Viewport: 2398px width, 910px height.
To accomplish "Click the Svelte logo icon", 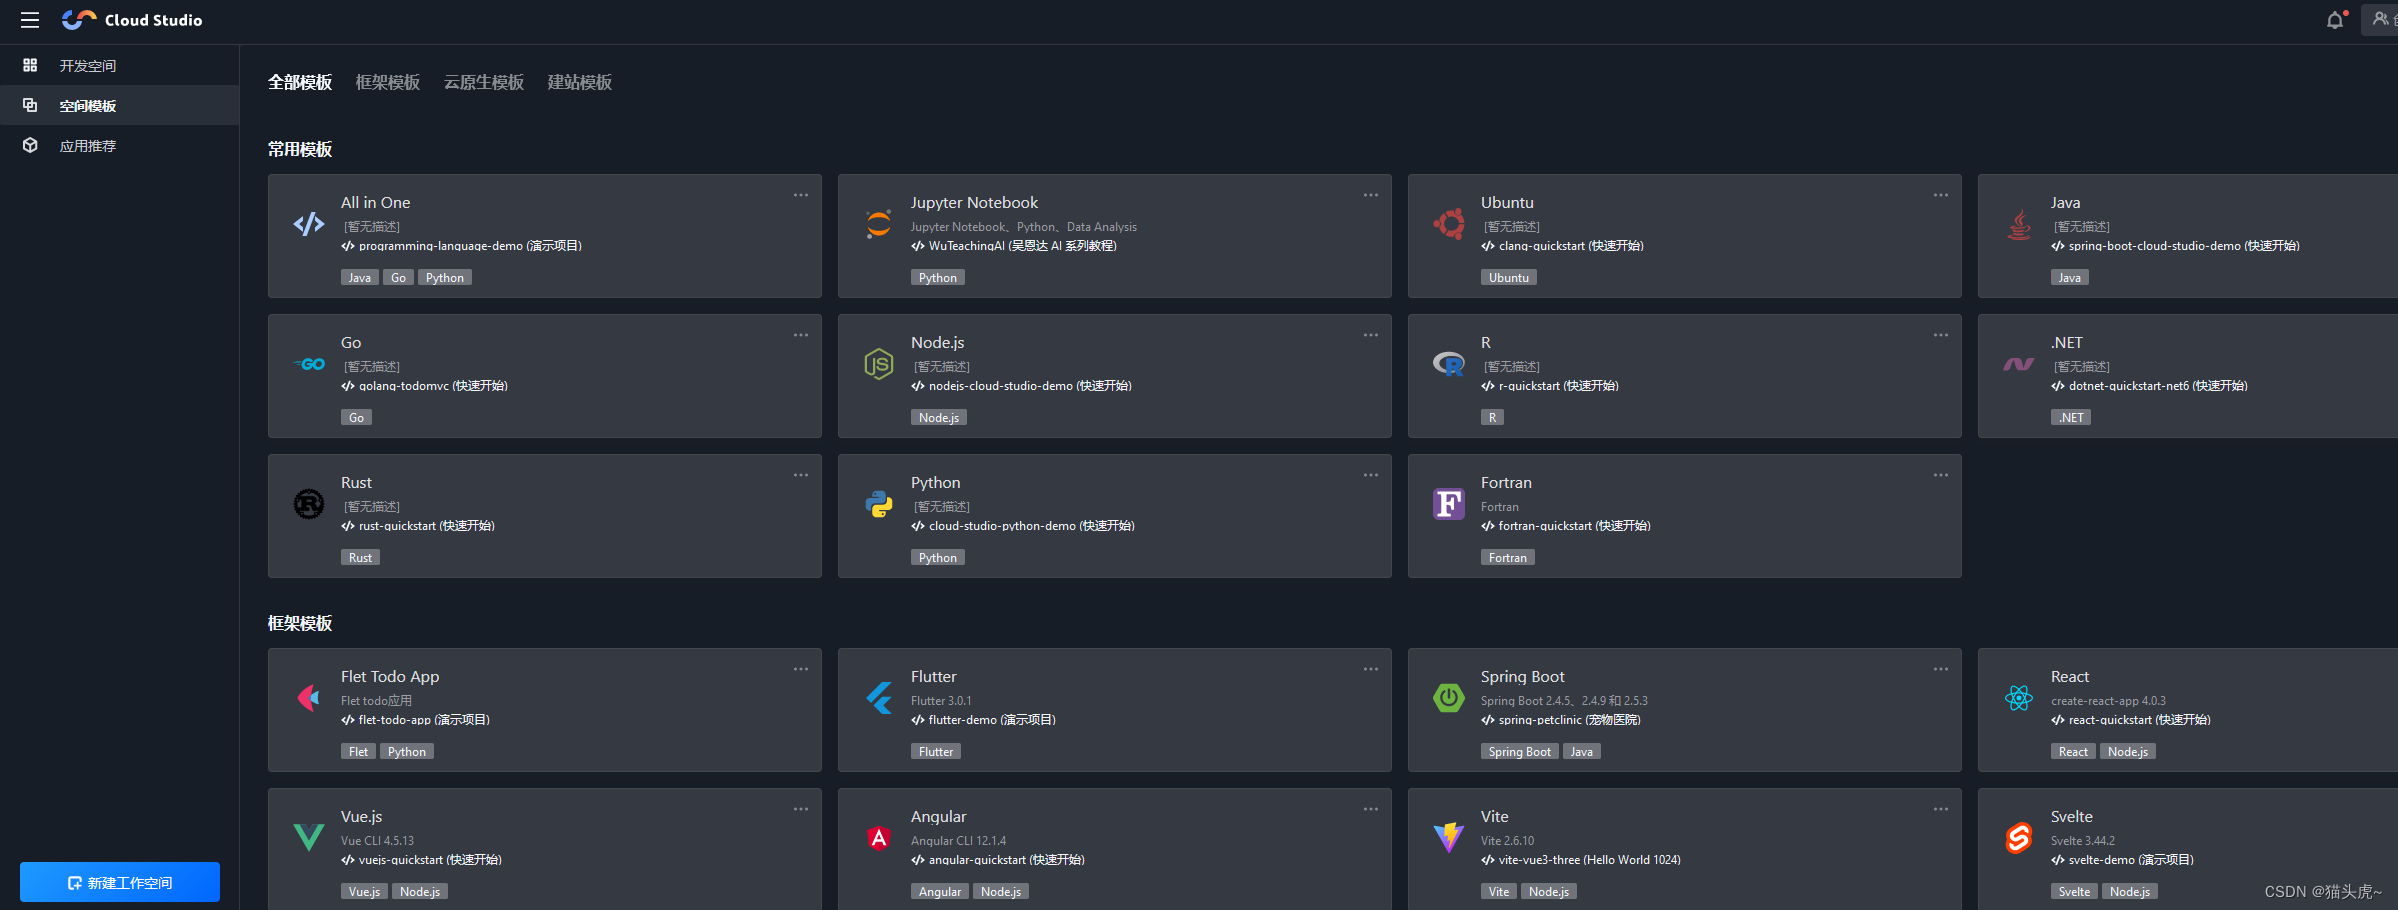I will [x=2019, y=838].
